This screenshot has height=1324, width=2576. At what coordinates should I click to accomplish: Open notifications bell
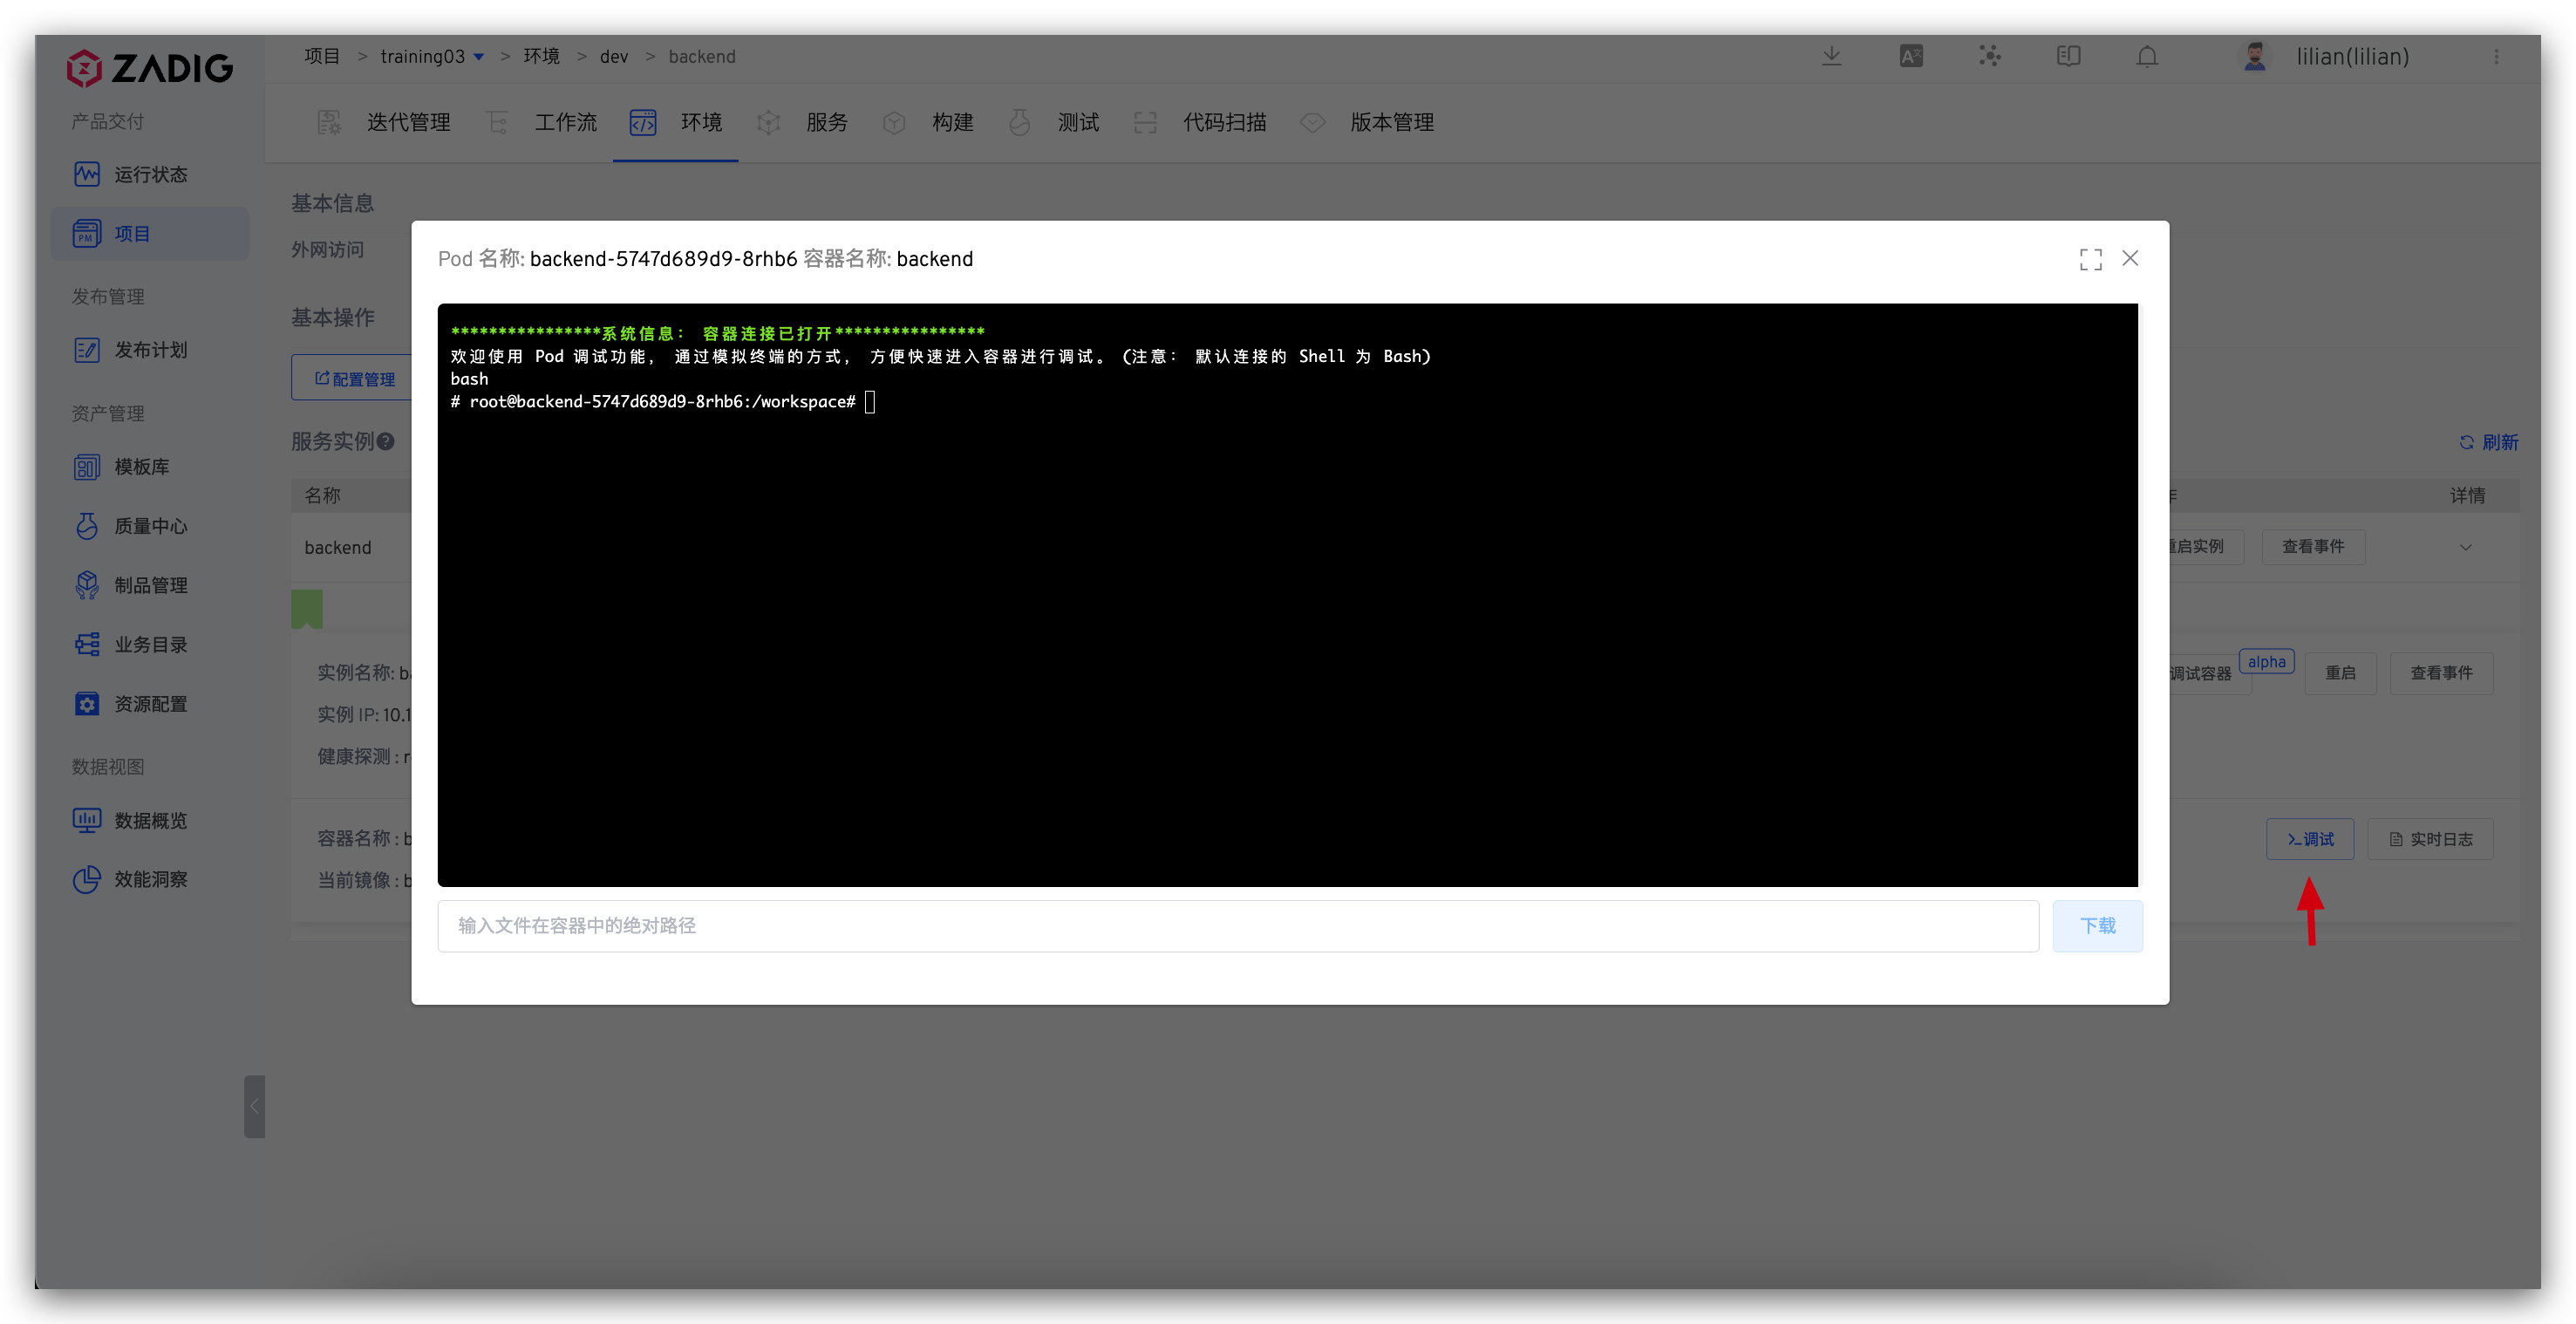coord(2147,56)
